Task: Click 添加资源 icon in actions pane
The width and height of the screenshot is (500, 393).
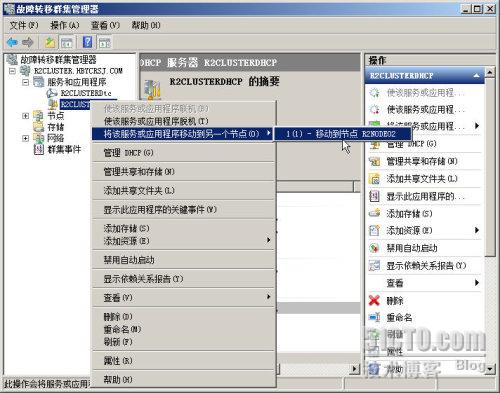Action: pos(375,230)
